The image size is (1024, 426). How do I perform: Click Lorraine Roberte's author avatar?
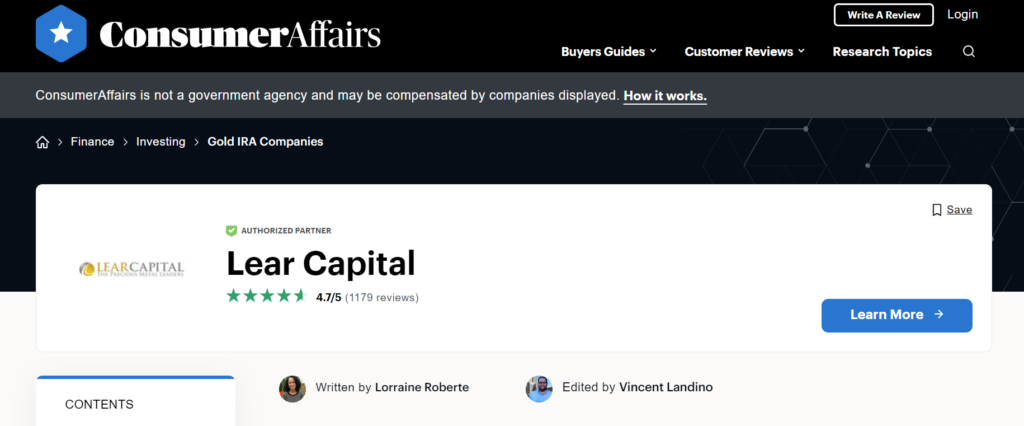pyautogui.click(x=292, y=388)
